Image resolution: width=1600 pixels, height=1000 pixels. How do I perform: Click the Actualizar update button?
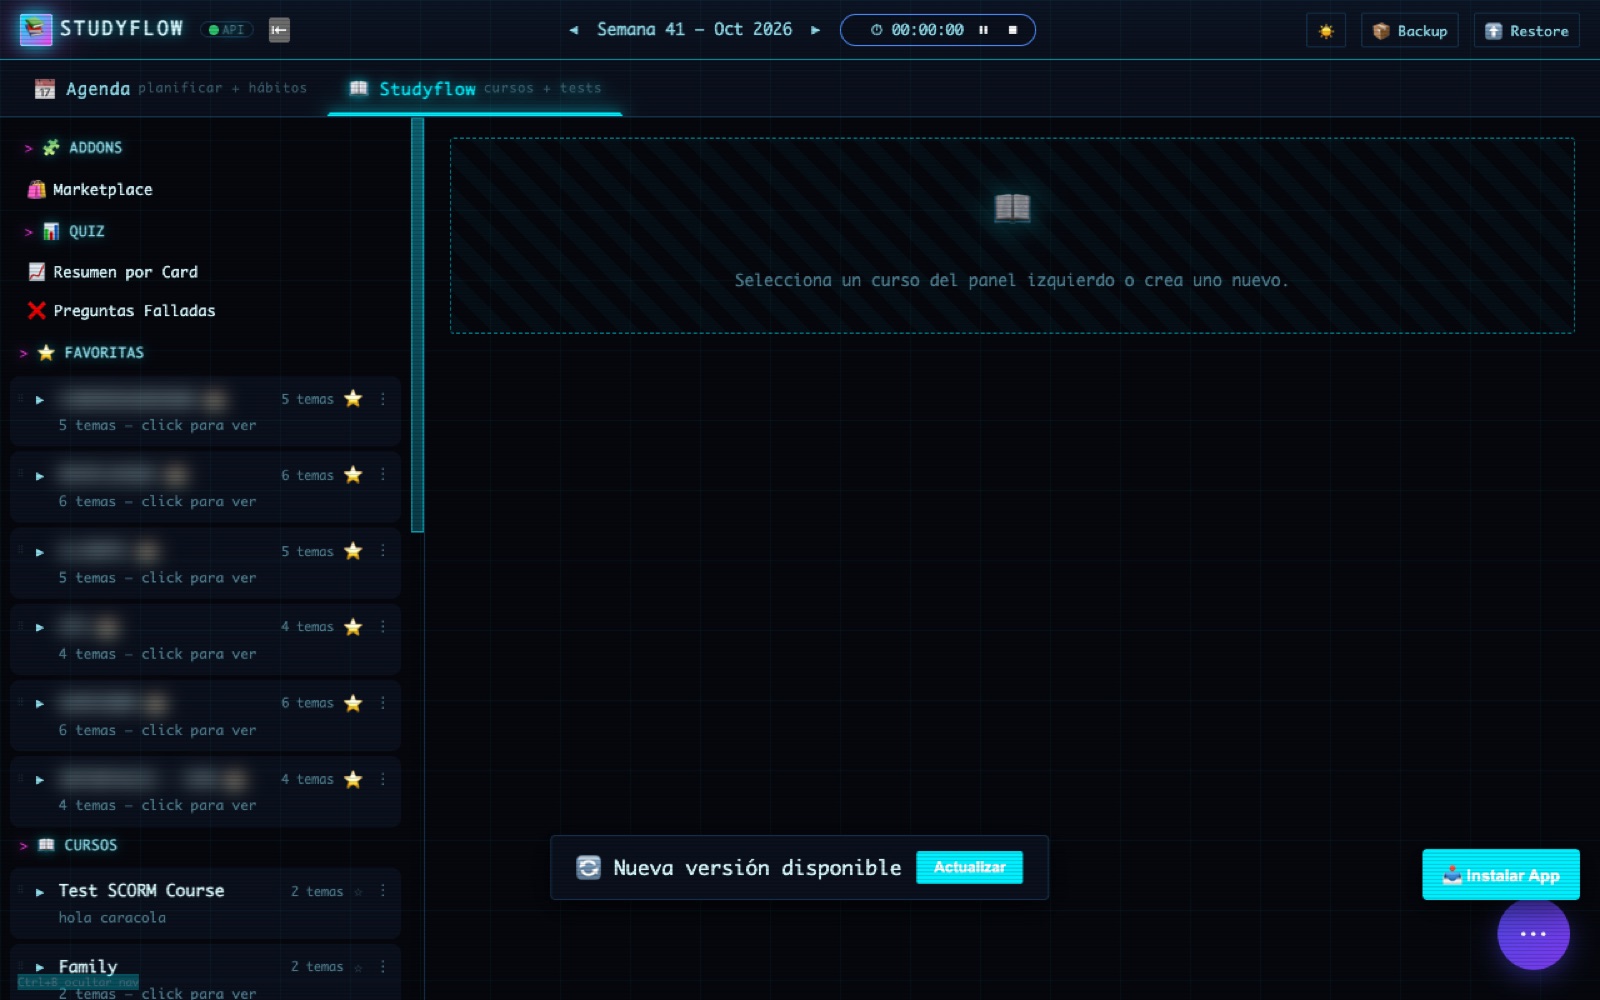tap(969, 867)
